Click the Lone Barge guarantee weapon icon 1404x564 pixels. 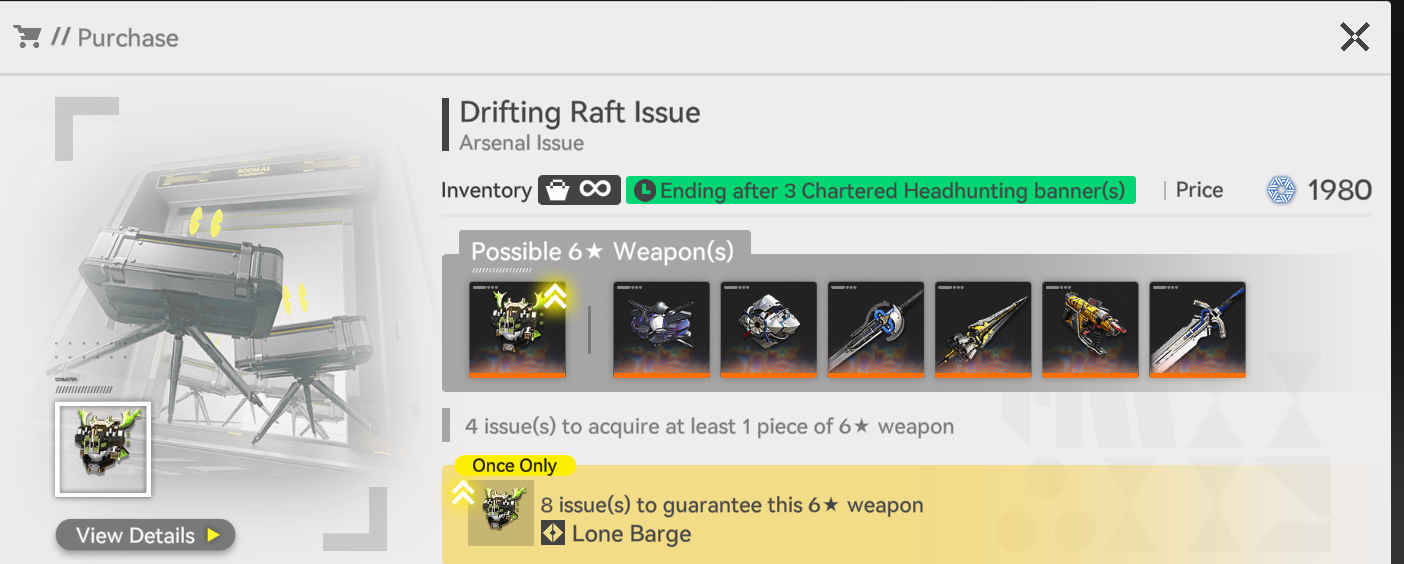[501, 513]
